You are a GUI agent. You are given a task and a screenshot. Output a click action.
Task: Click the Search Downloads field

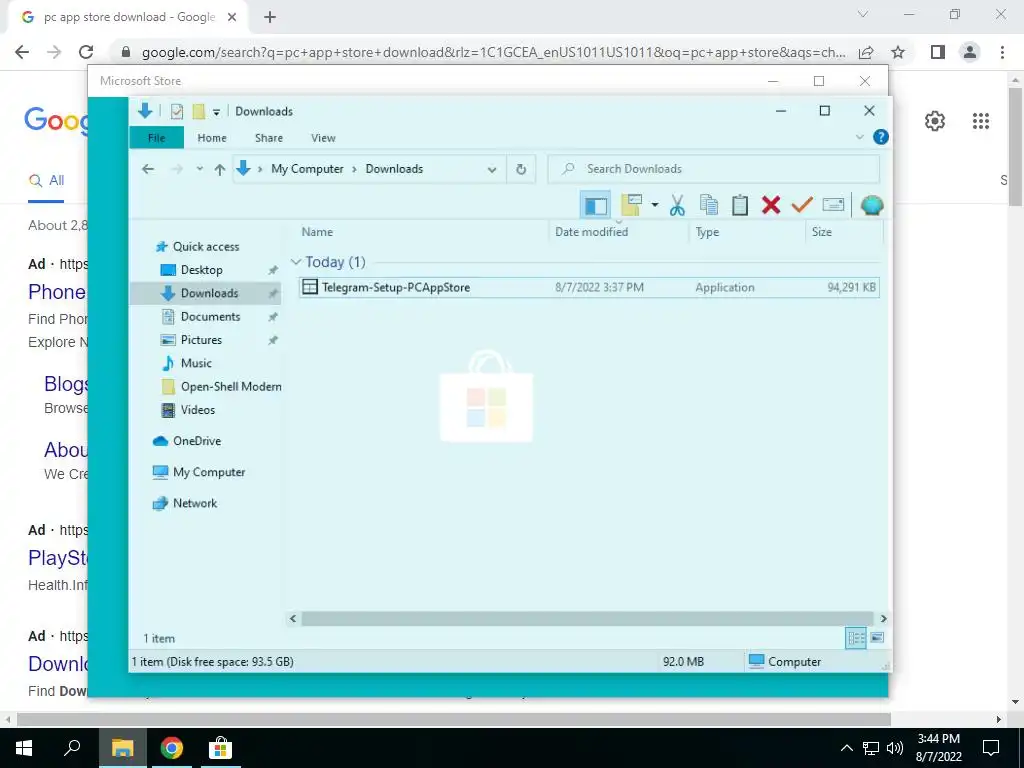pos(714,169)
